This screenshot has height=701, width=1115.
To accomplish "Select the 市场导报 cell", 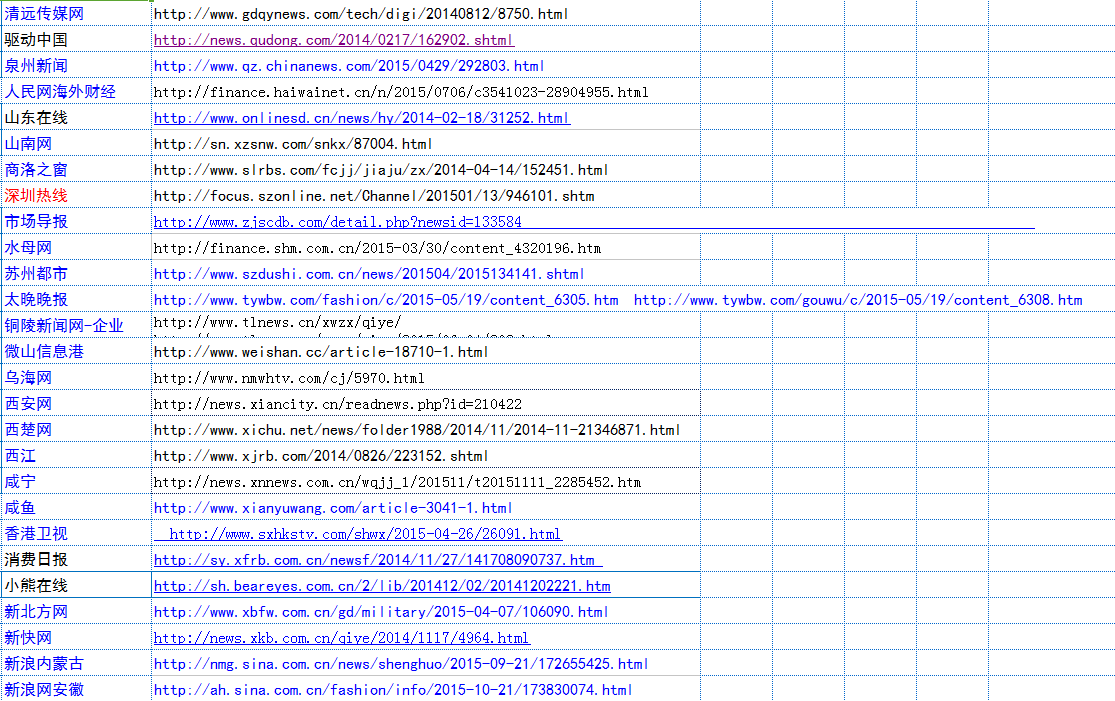I will [x=76, y=222].
